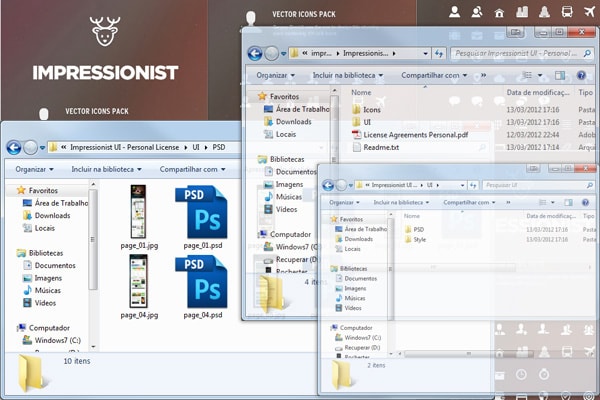This screenshot has height=400, width=600.
Task: Click the deer logo above IMPRESSIONIST
Action: pyautogui.click(x=105, y=31)
